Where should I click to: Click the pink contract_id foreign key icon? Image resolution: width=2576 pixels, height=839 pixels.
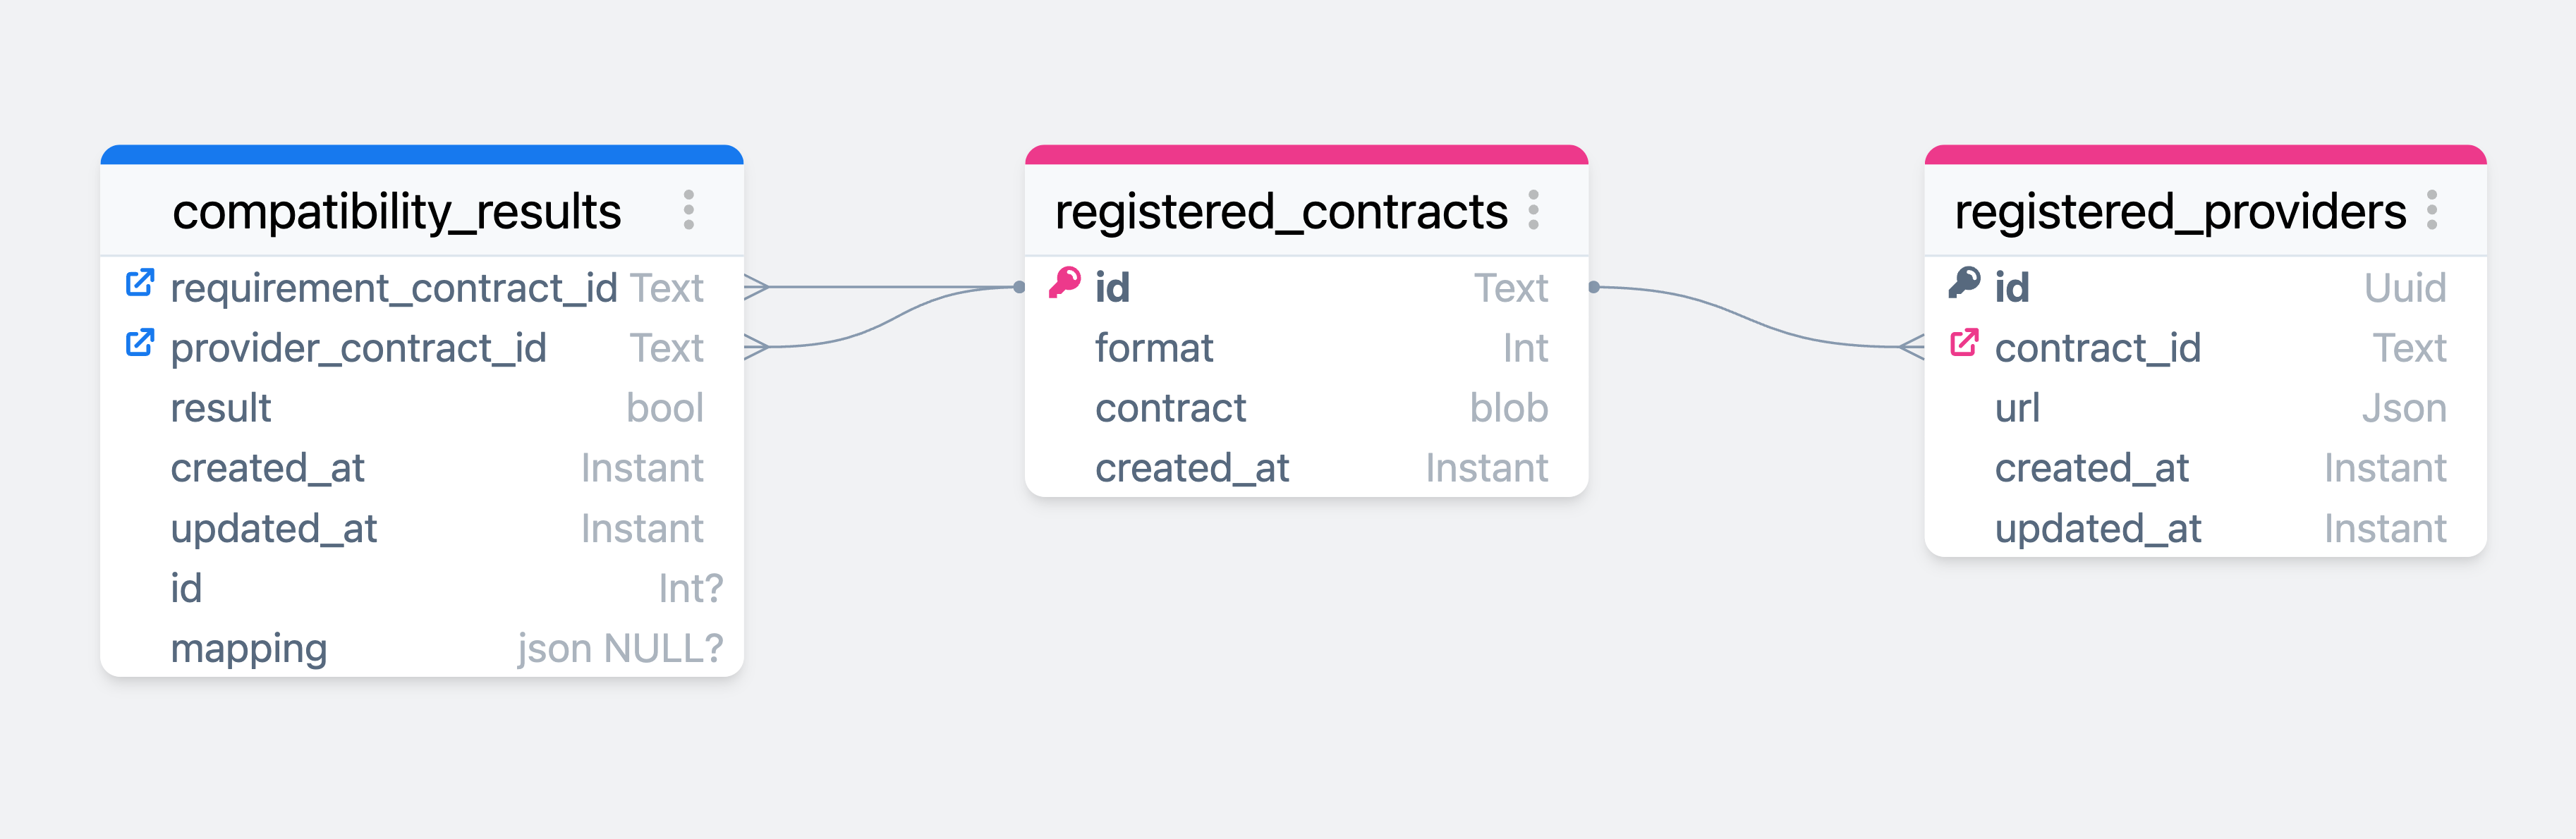tap(1964, 344)
